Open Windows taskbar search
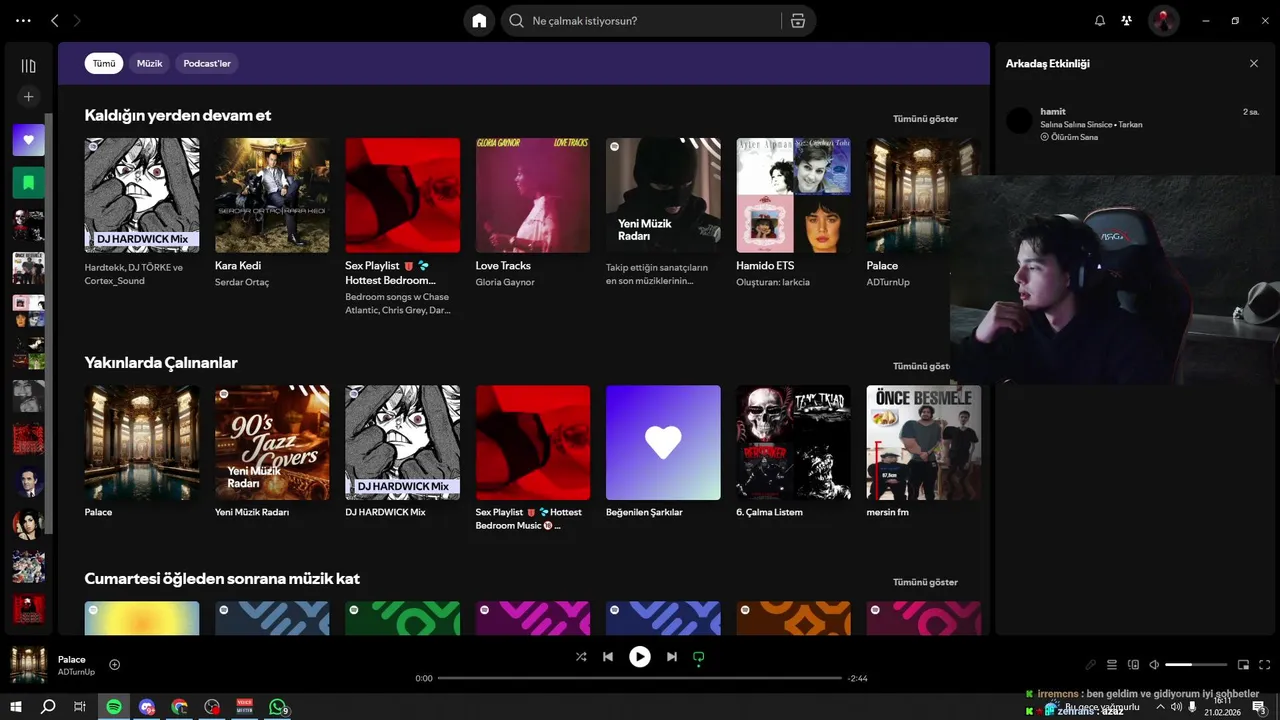The width and height of the screenshot is (1280, 720). click(48, 707)
